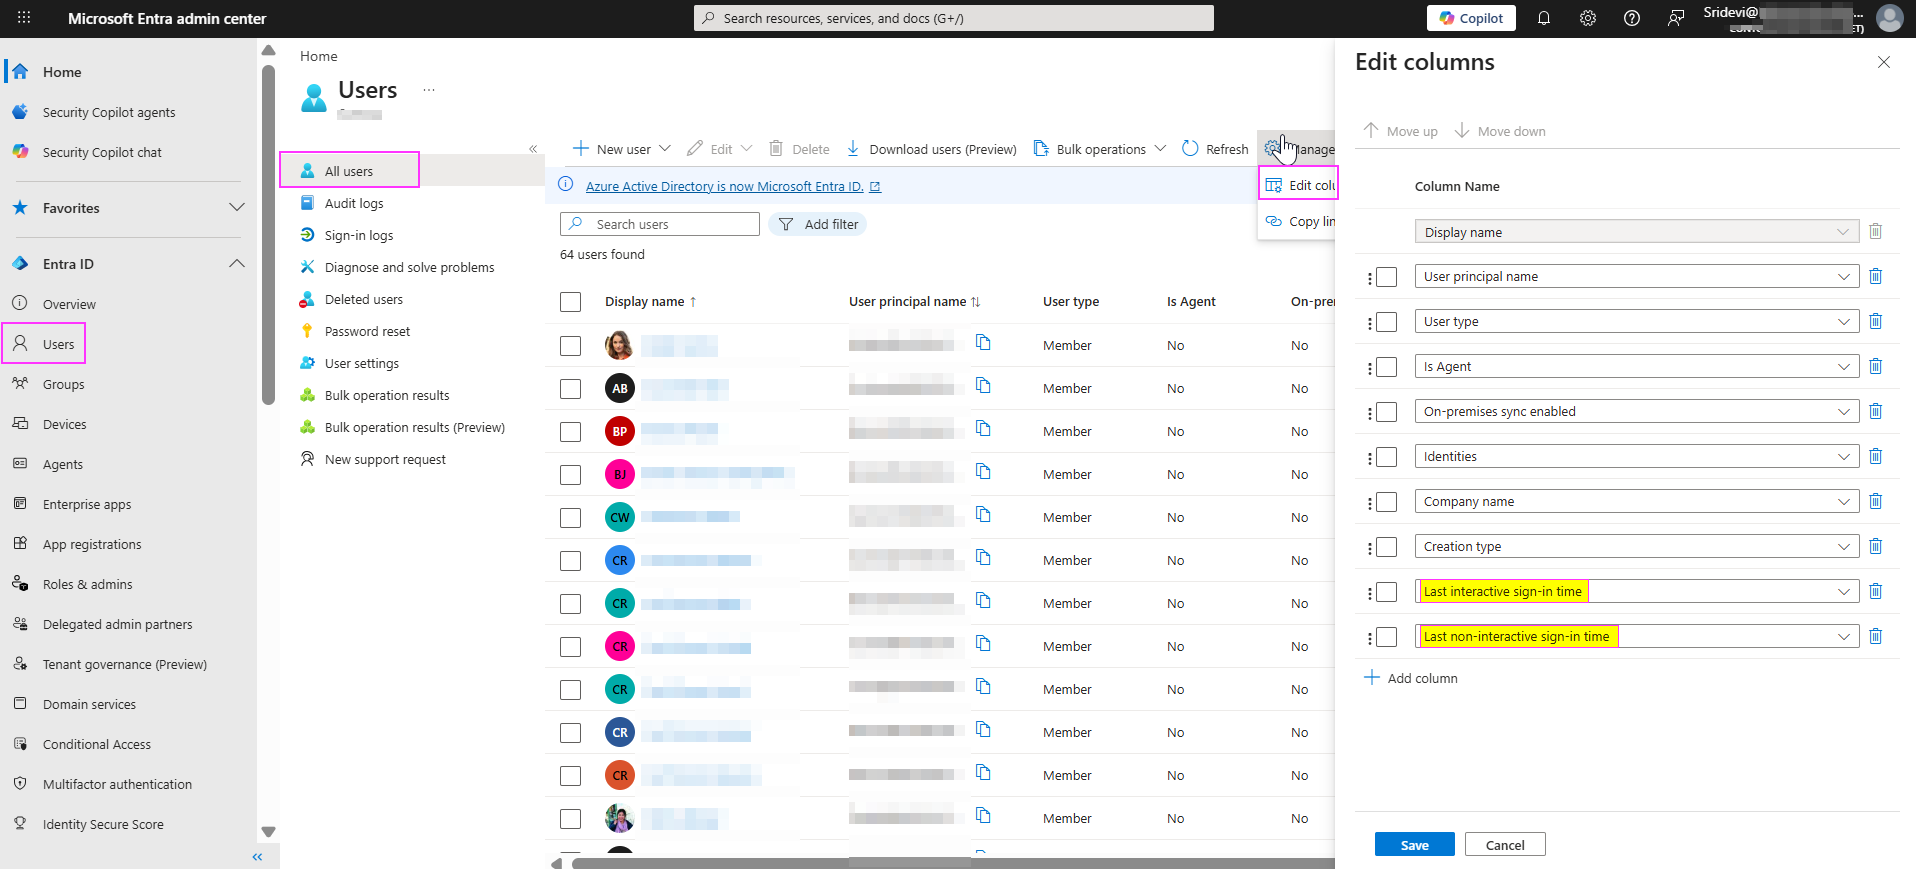This screenshot has width=1916, height=869.
Task: Copy user principal name for AB user
Action: pos(983,386)
